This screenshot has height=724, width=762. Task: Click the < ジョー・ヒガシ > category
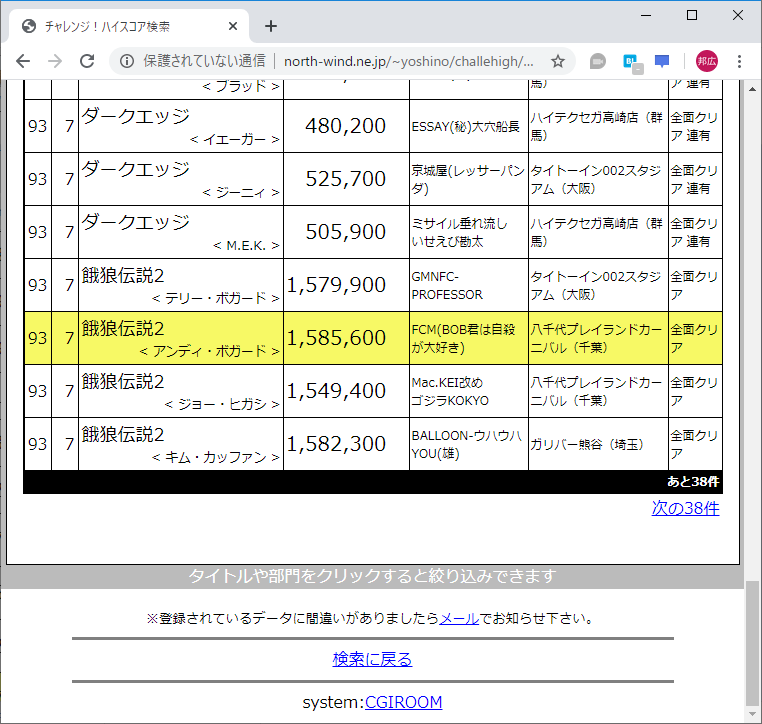coord(222,404)
